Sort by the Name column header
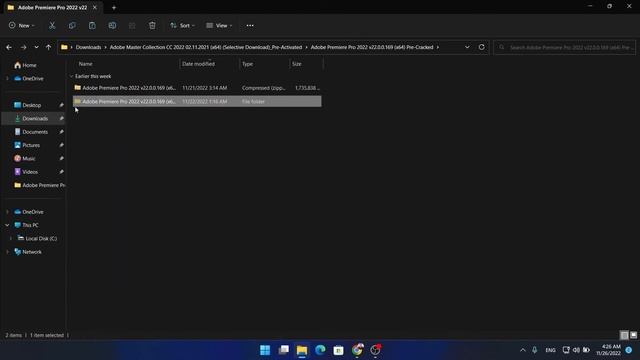Screen dimensions: 640x360 click(85, 64)
